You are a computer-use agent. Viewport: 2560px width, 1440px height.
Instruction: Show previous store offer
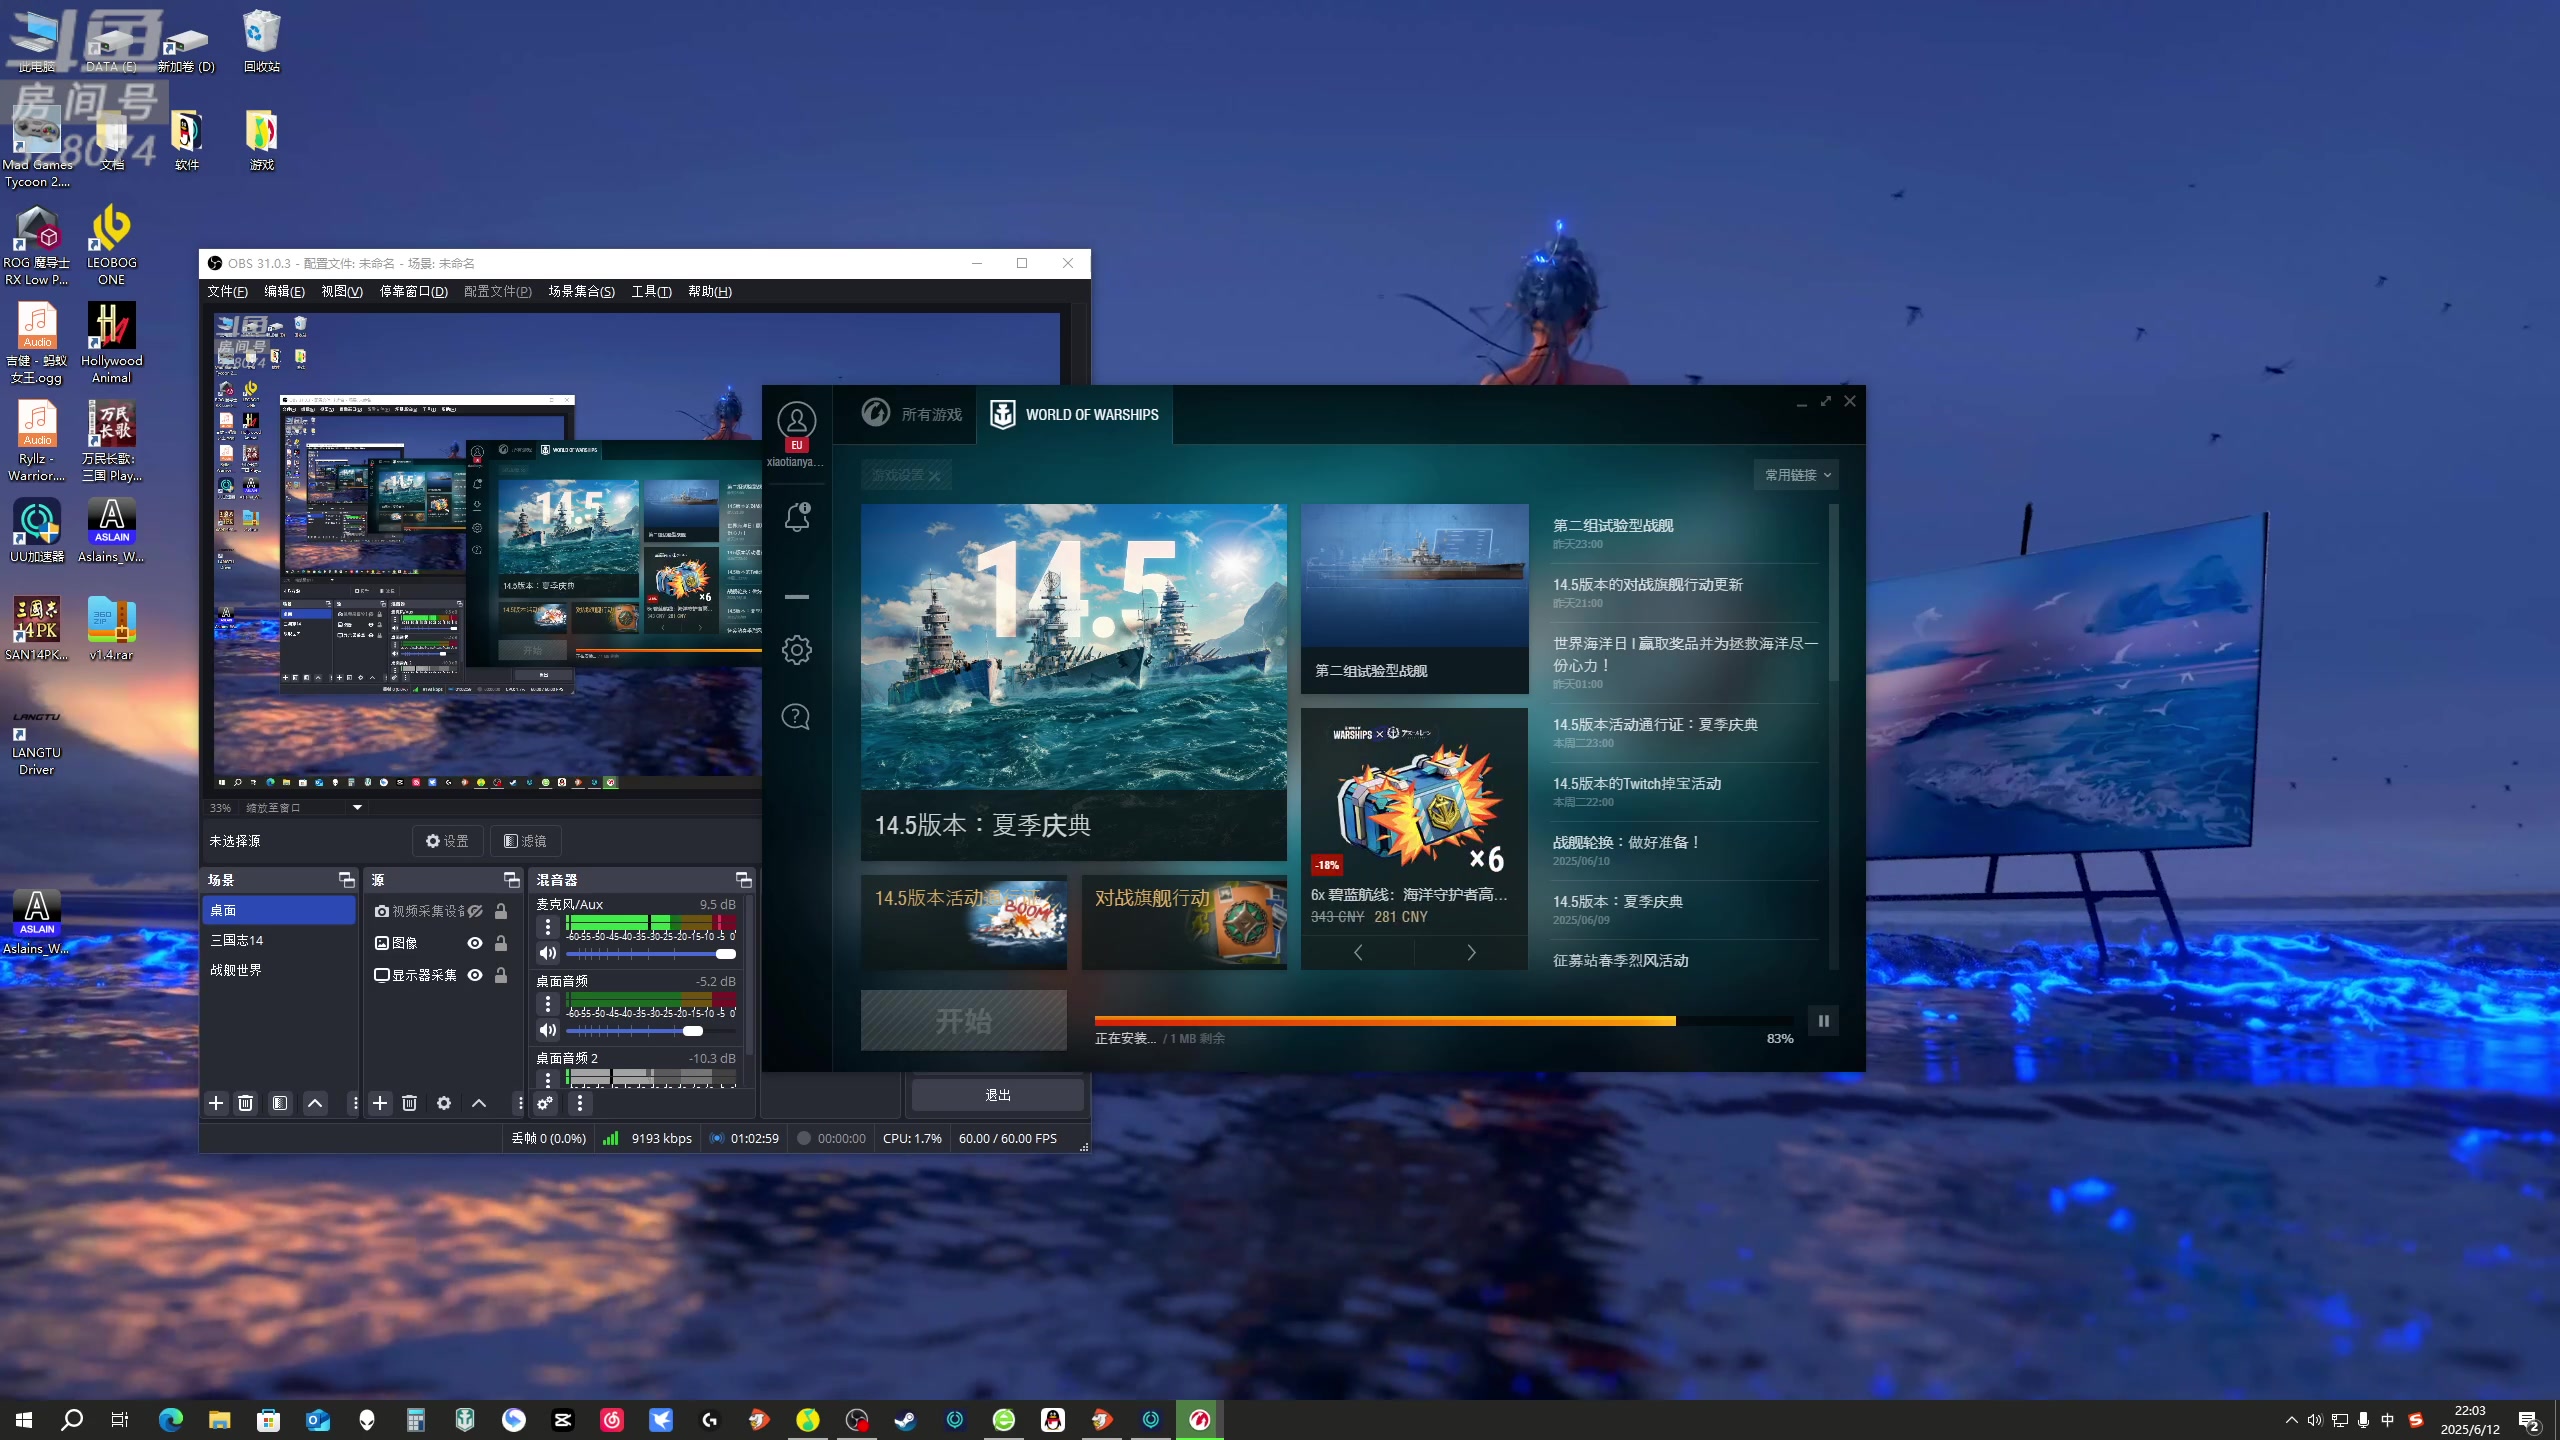[1358, 952]
